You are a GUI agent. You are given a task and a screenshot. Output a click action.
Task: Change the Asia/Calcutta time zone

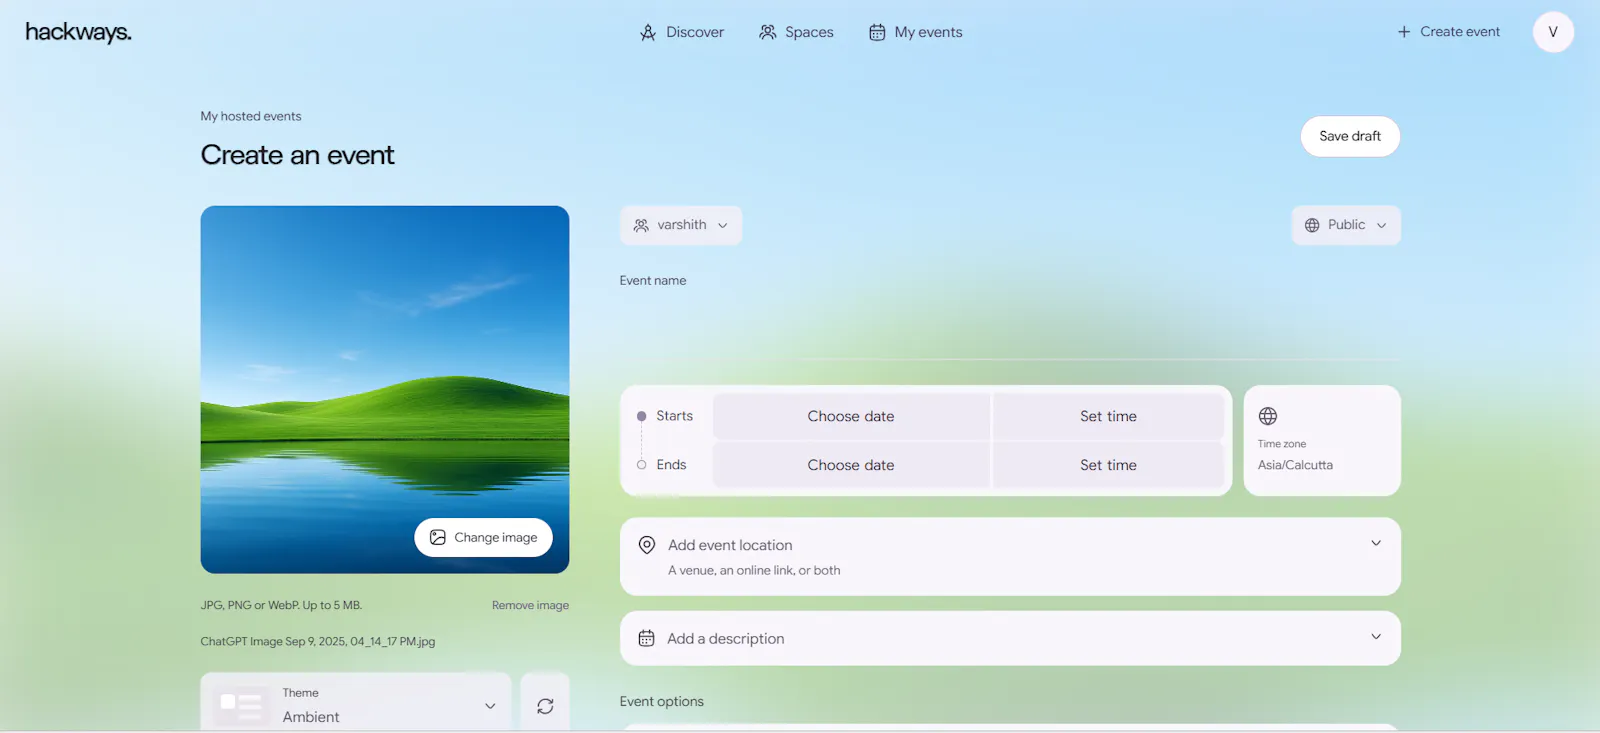[1322, 440]
